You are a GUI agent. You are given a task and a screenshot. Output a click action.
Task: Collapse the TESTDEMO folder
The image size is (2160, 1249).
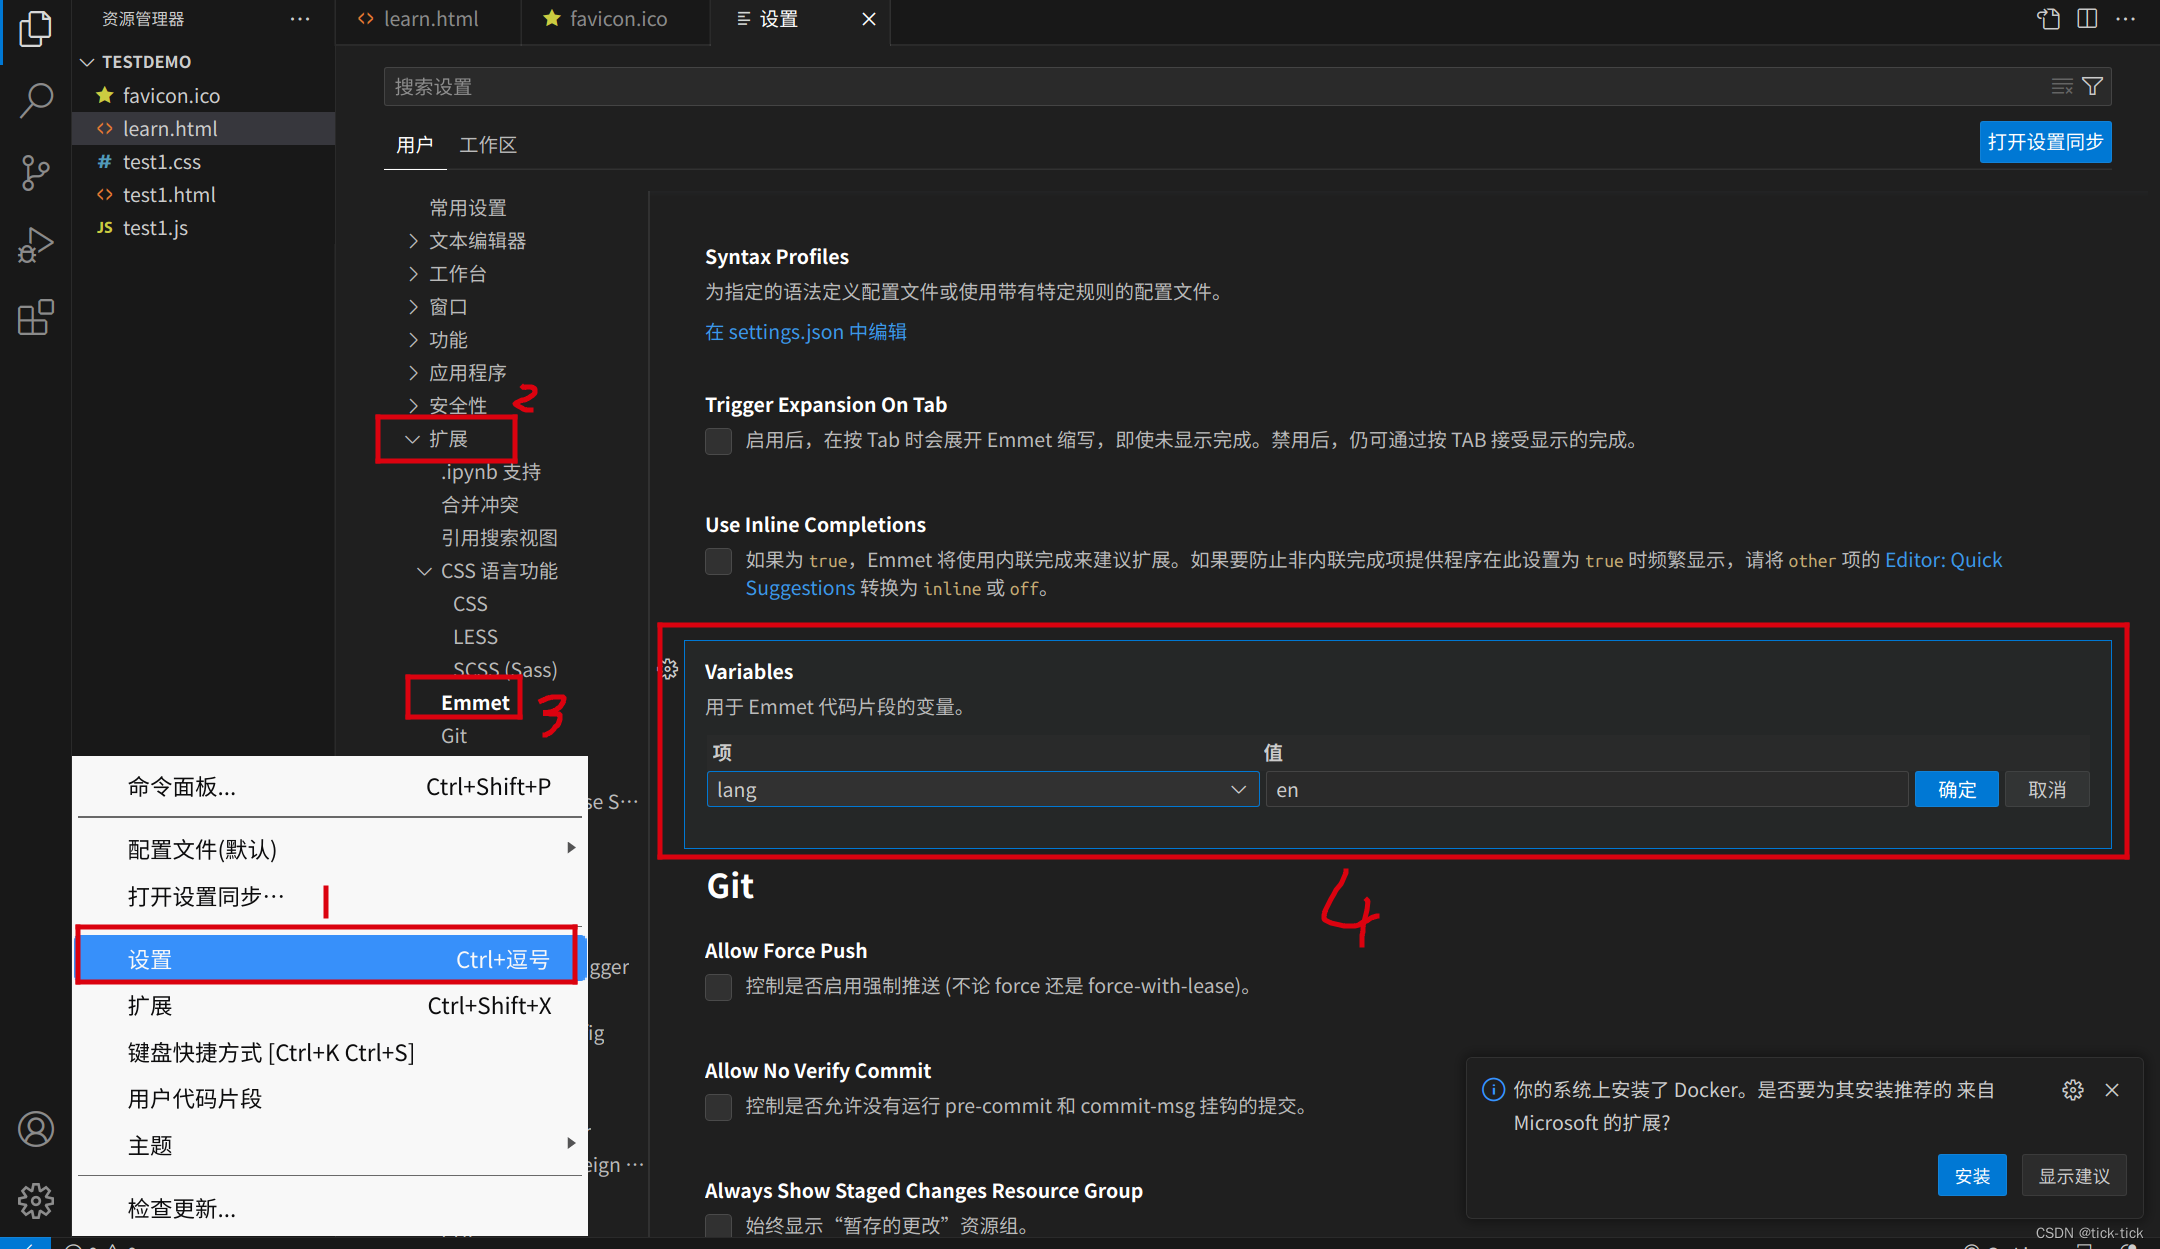(88, 62)
